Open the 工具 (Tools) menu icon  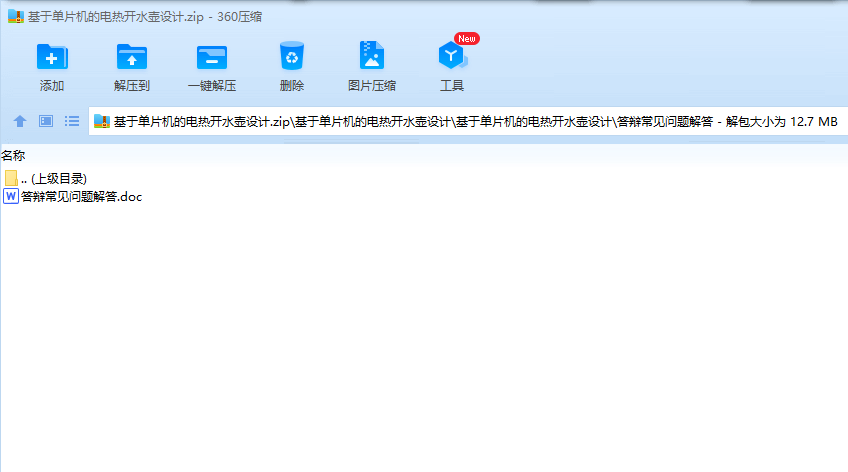click(452, 56)
